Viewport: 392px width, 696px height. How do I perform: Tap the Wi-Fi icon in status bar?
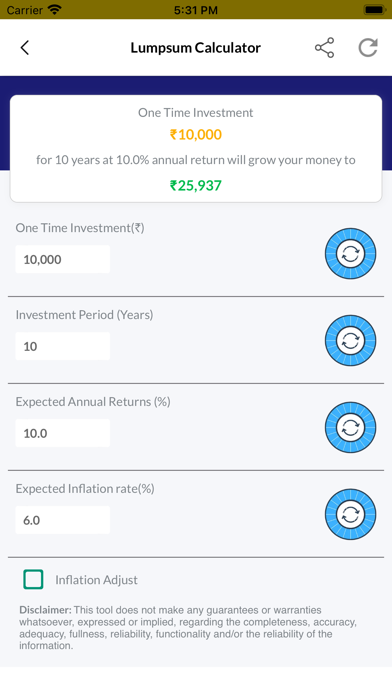[x=55, y=9]
